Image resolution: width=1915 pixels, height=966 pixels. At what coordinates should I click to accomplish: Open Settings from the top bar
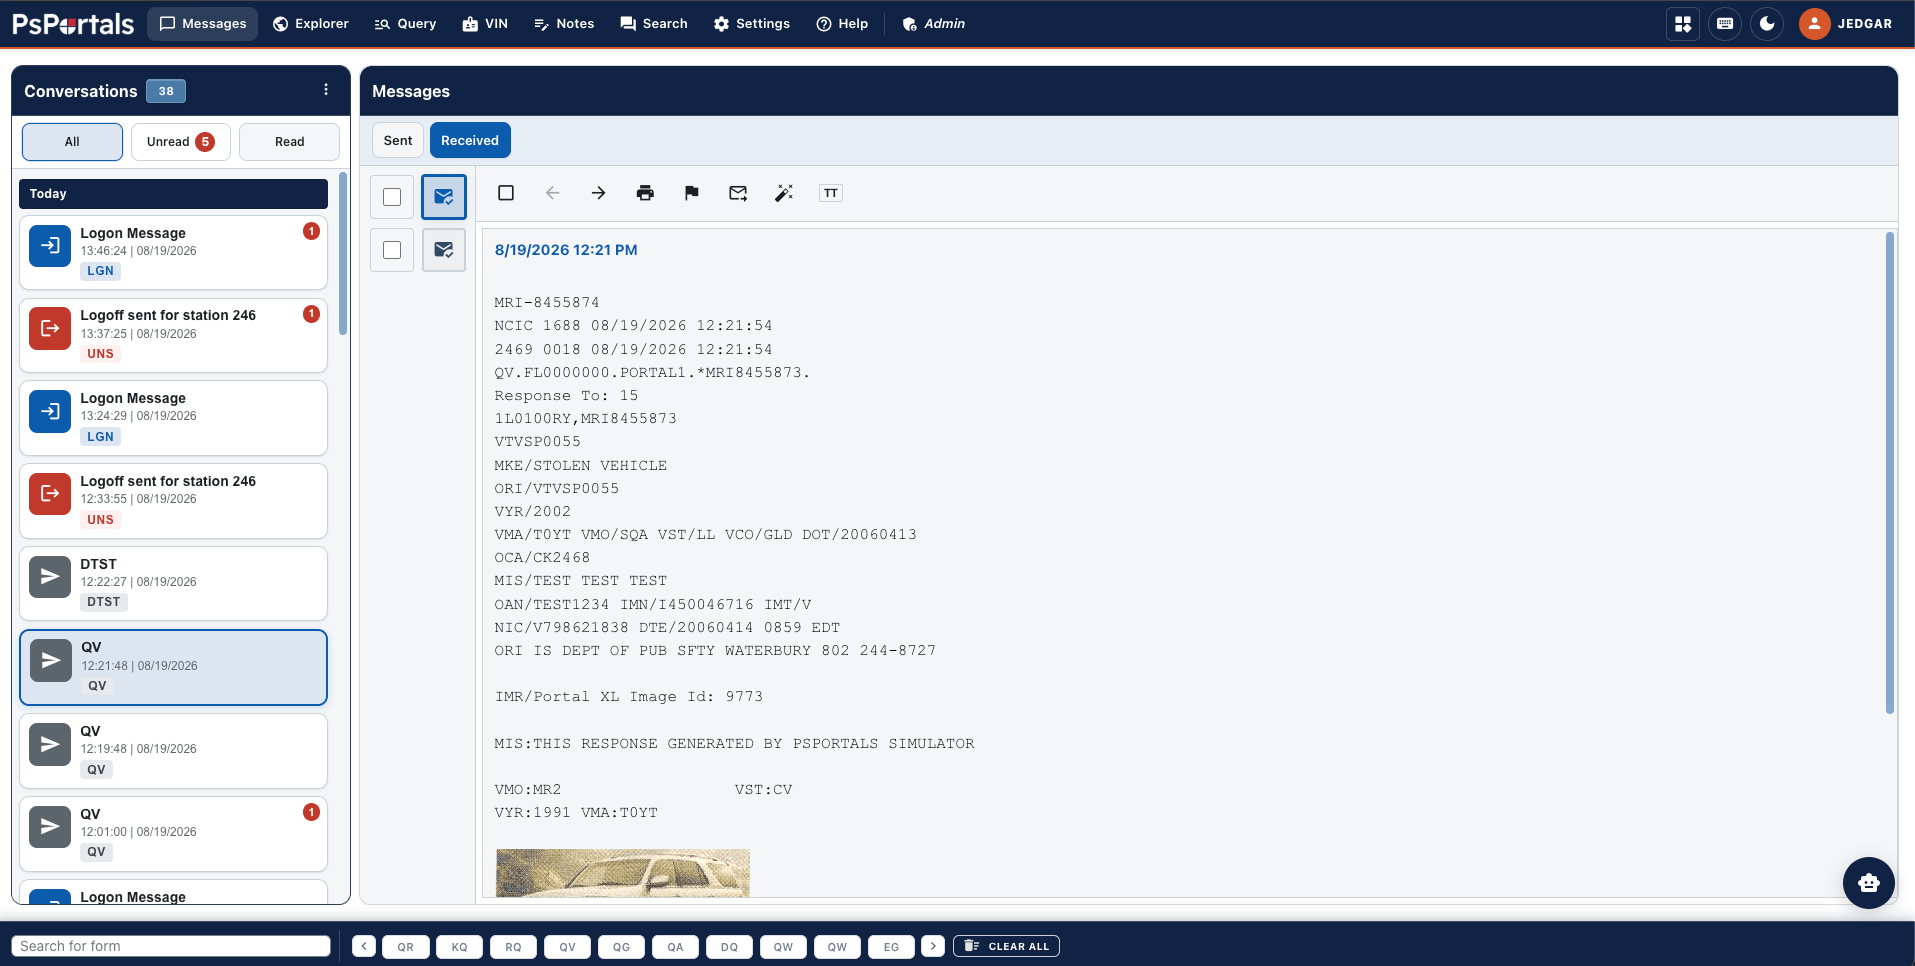pos(752,23)
